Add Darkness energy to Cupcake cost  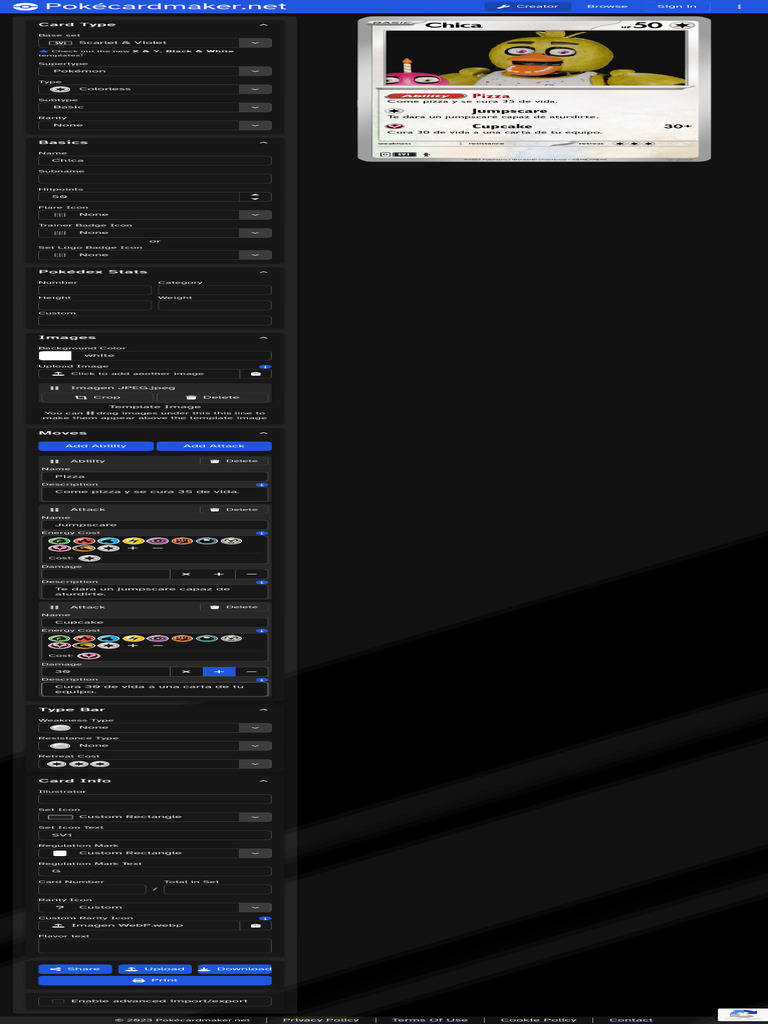(206, 639)
